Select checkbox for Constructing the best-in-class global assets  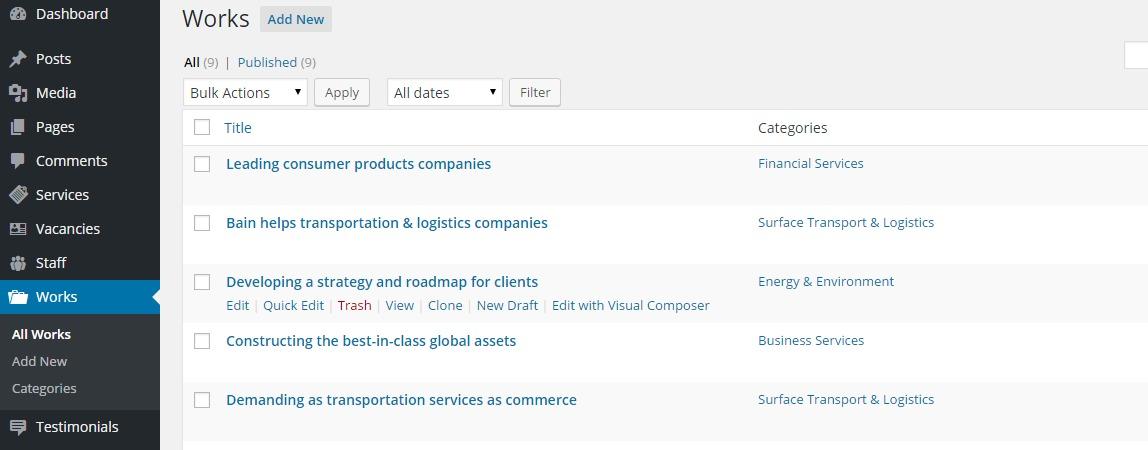[202, 341]
